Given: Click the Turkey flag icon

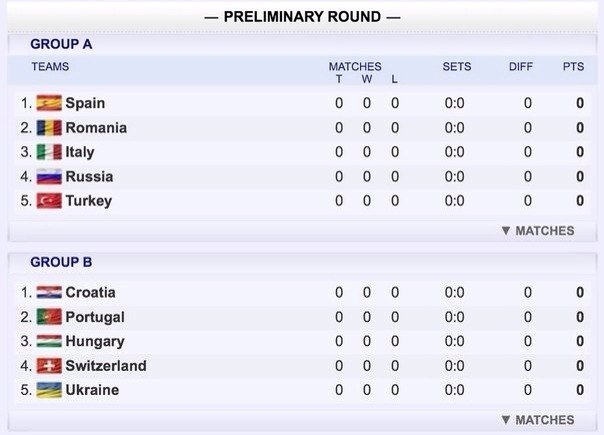Looking at the screenshot, I should click(49, 201).
